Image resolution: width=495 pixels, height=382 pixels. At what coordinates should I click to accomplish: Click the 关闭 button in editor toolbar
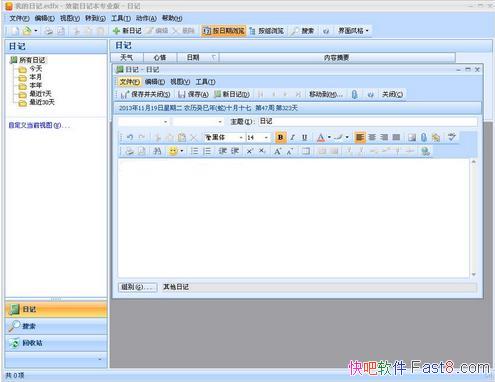pyautogui.click(x=392, y=94)
